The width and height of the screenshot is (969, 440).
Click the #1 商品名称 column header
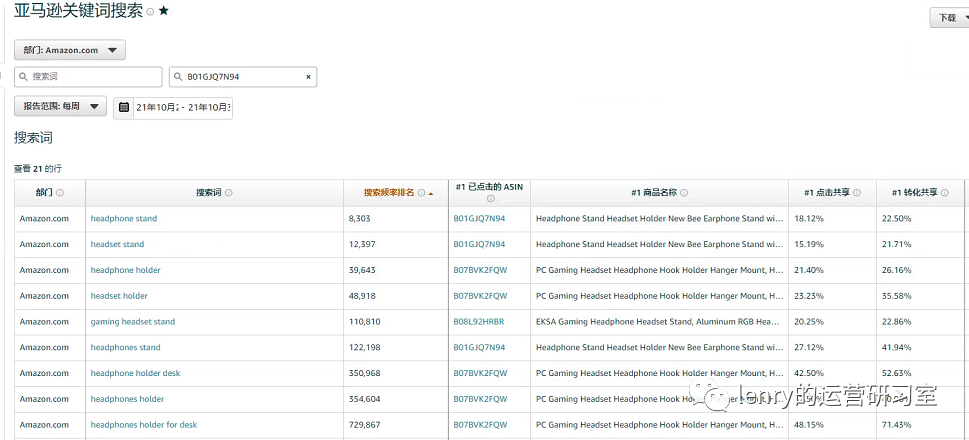point(659,193)
